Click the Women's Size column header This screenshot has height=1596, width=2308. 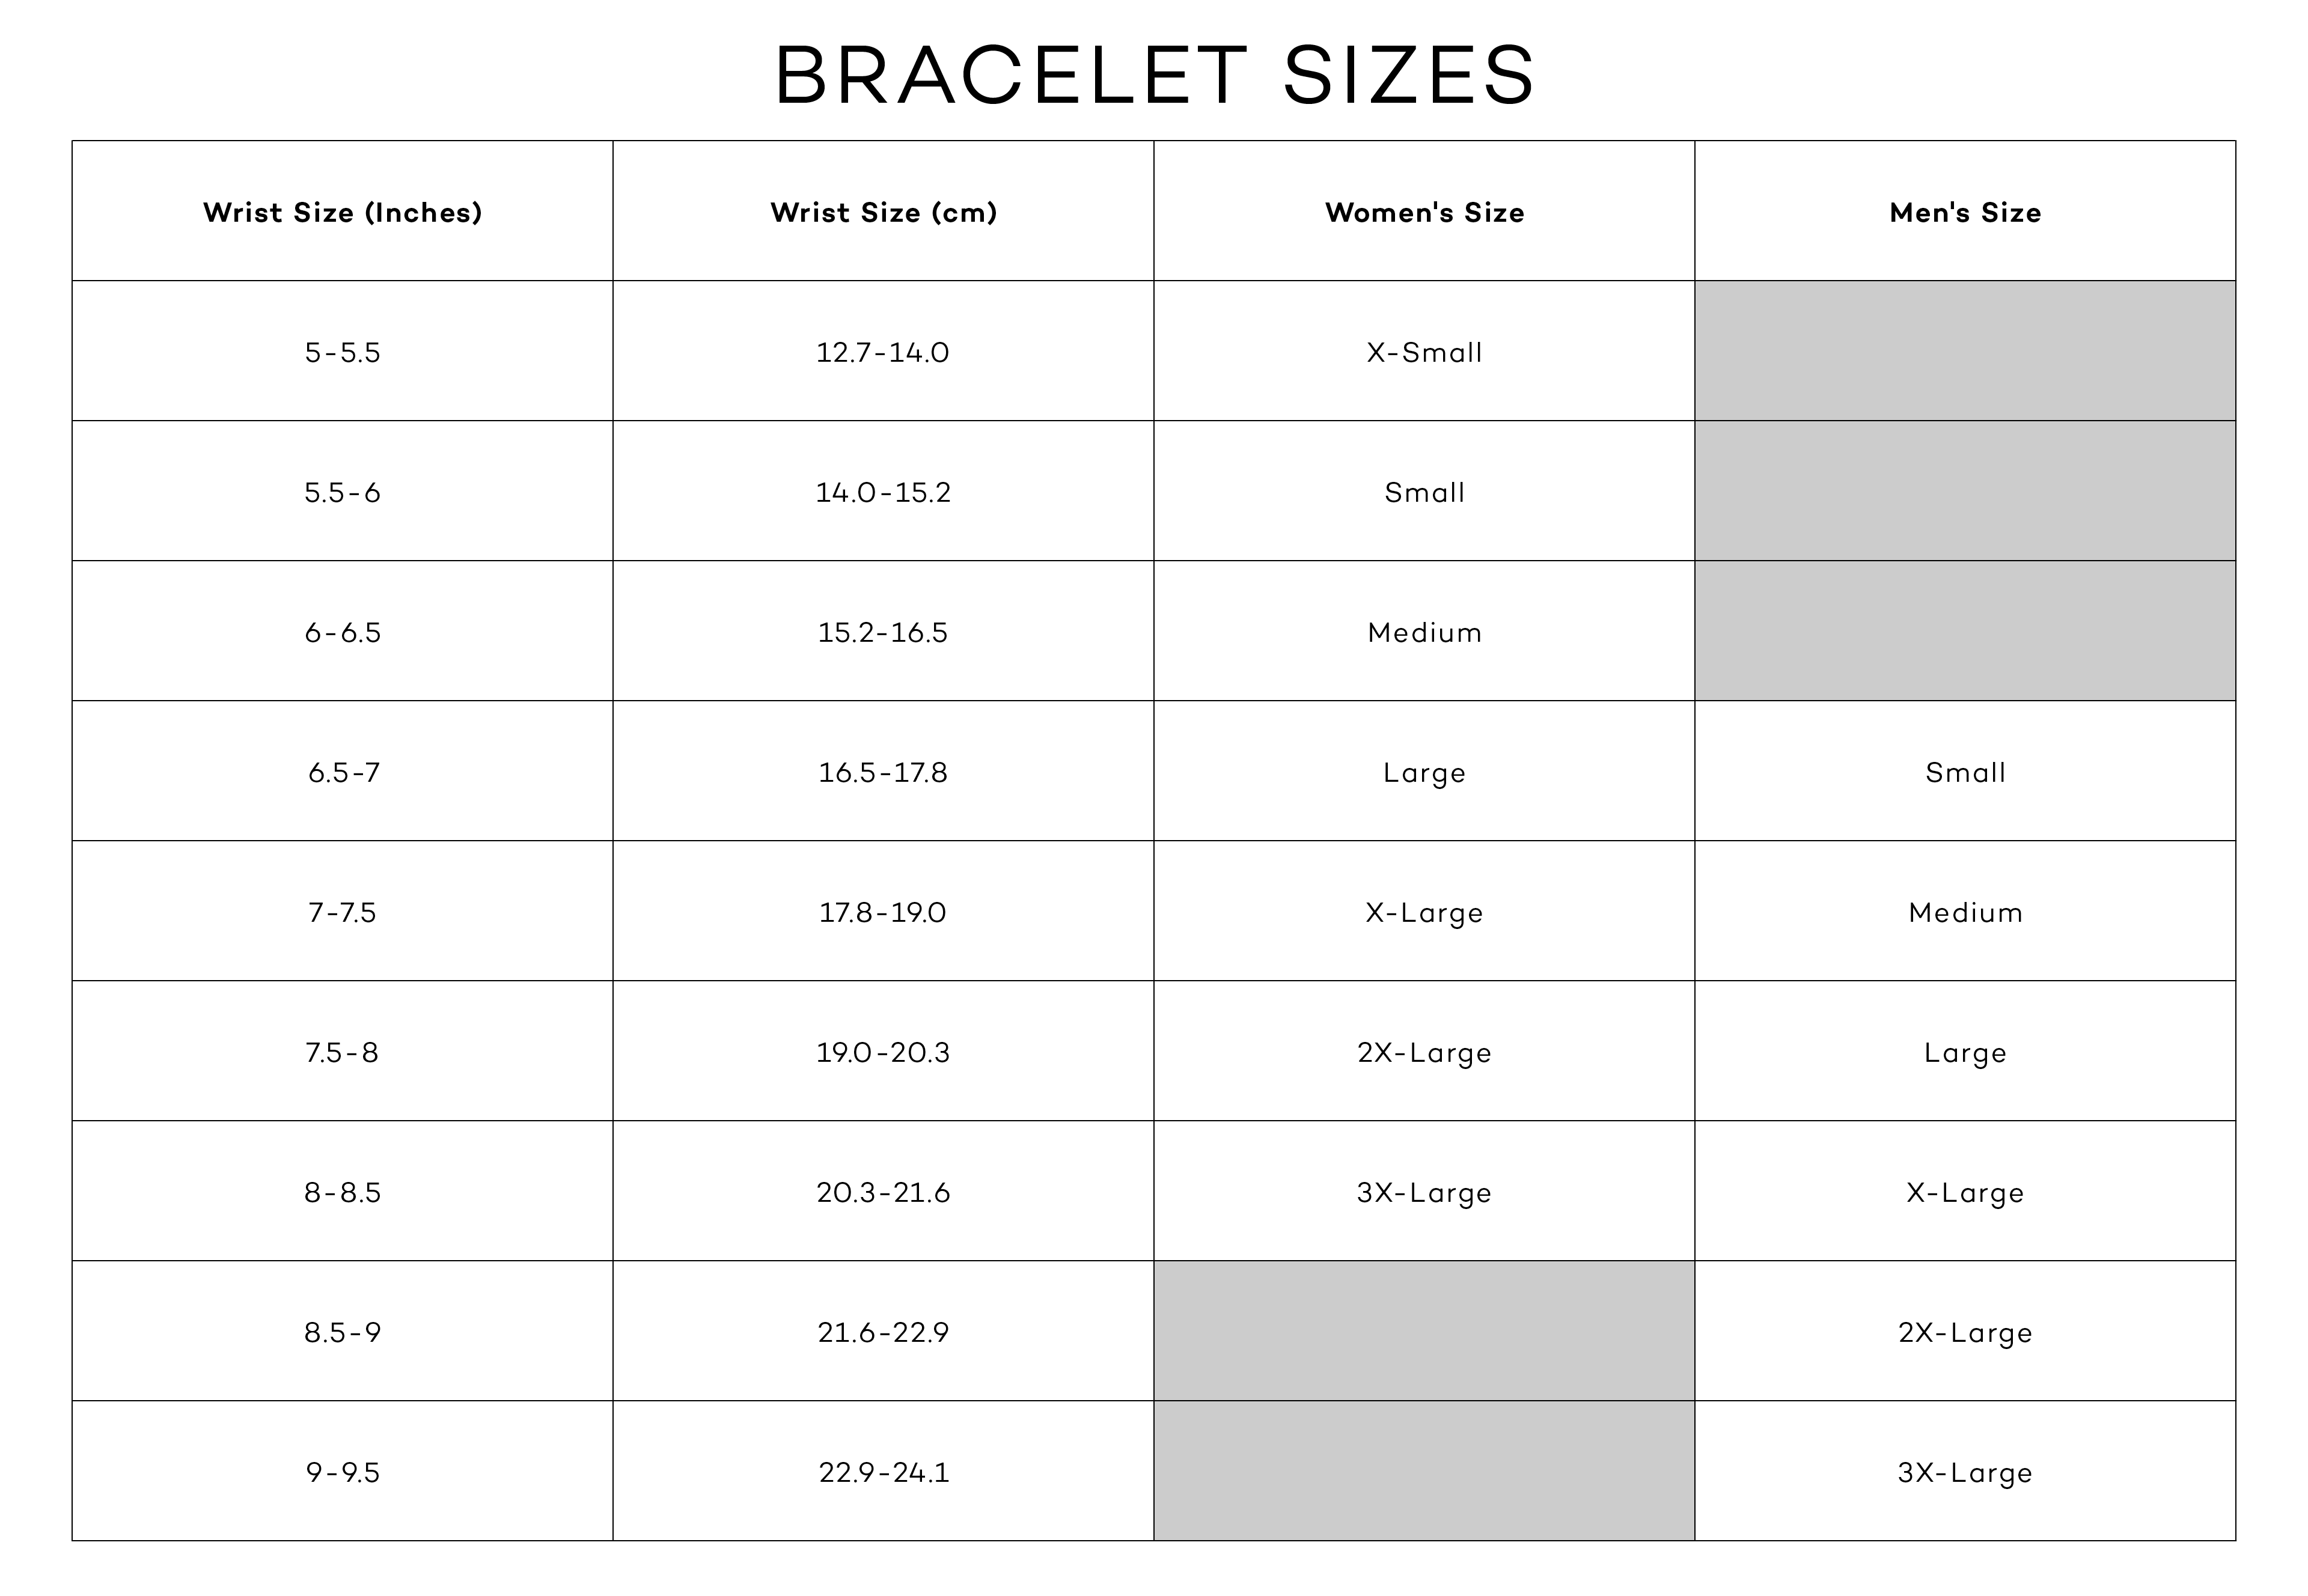click(1424, 212)
